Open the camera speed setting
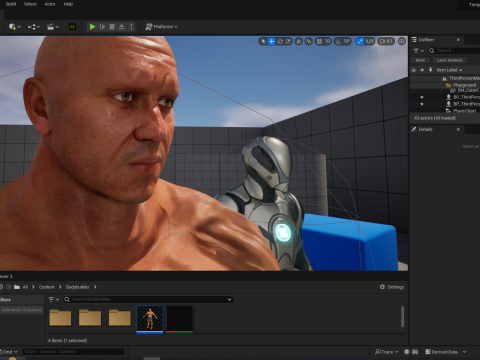The height and width of the screenshot is (360, 480). (x=386, y=41)
